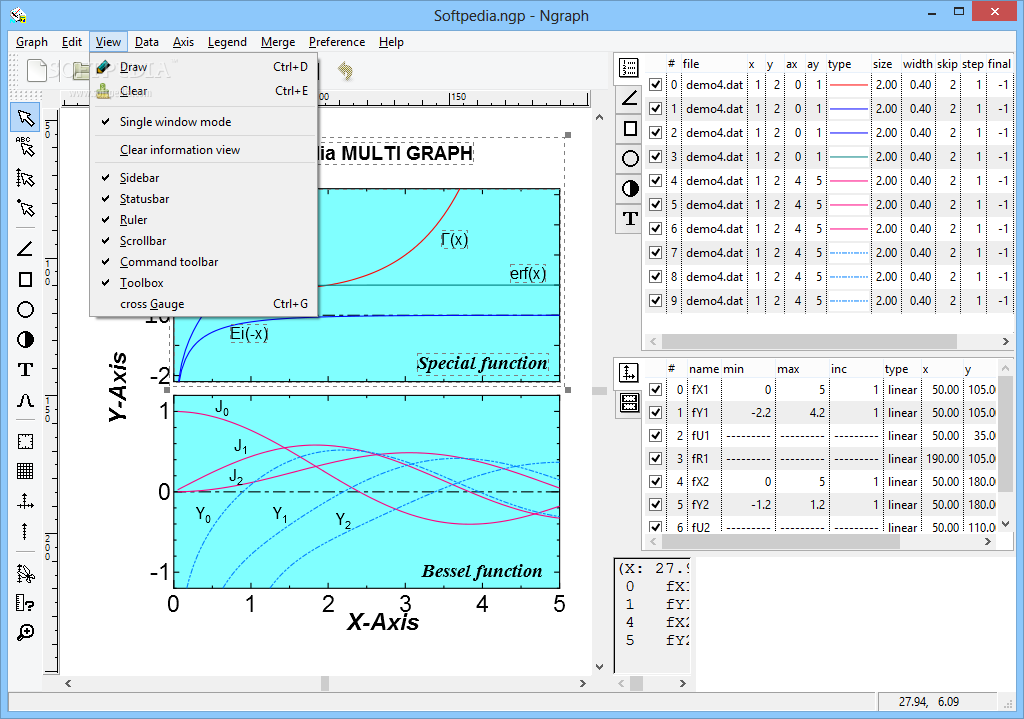
Task: Open the mark legend sidebar tab
Action: click(630, 189)
